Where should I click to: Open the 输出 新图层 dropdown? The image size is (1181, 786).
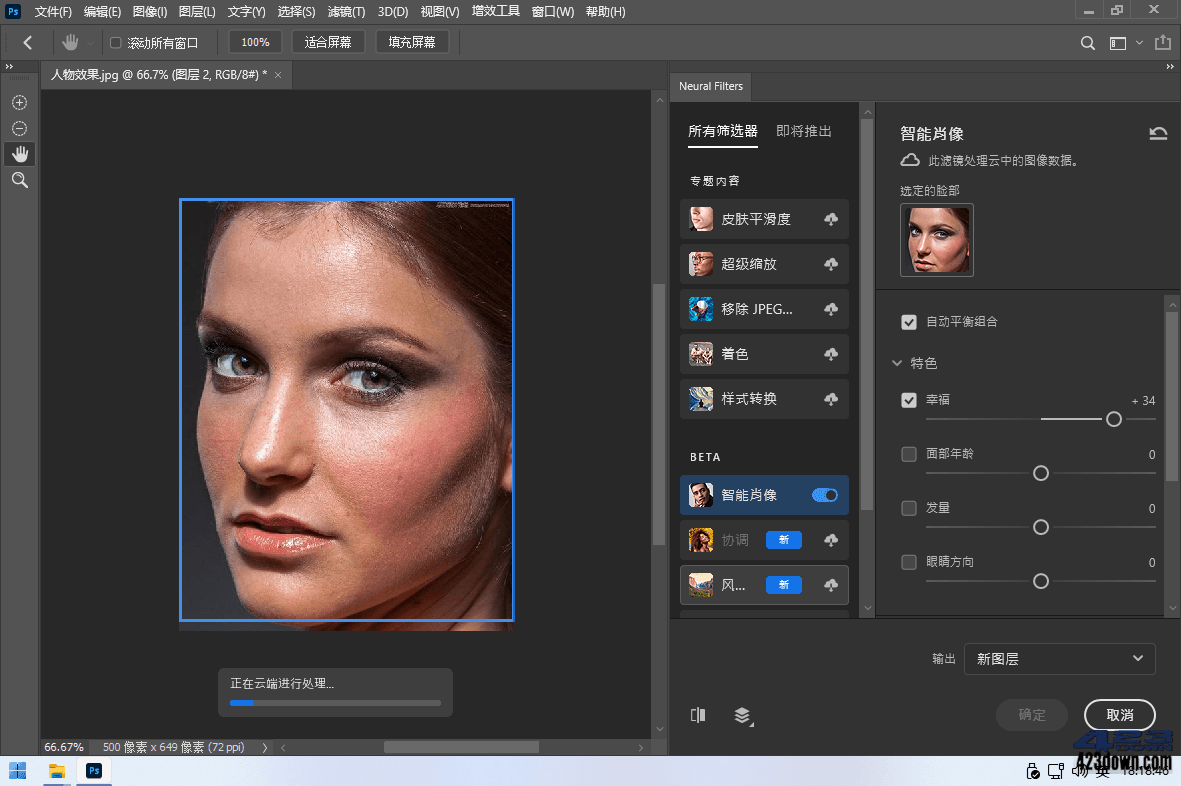pyautogui.click(x=1059, y=659)
